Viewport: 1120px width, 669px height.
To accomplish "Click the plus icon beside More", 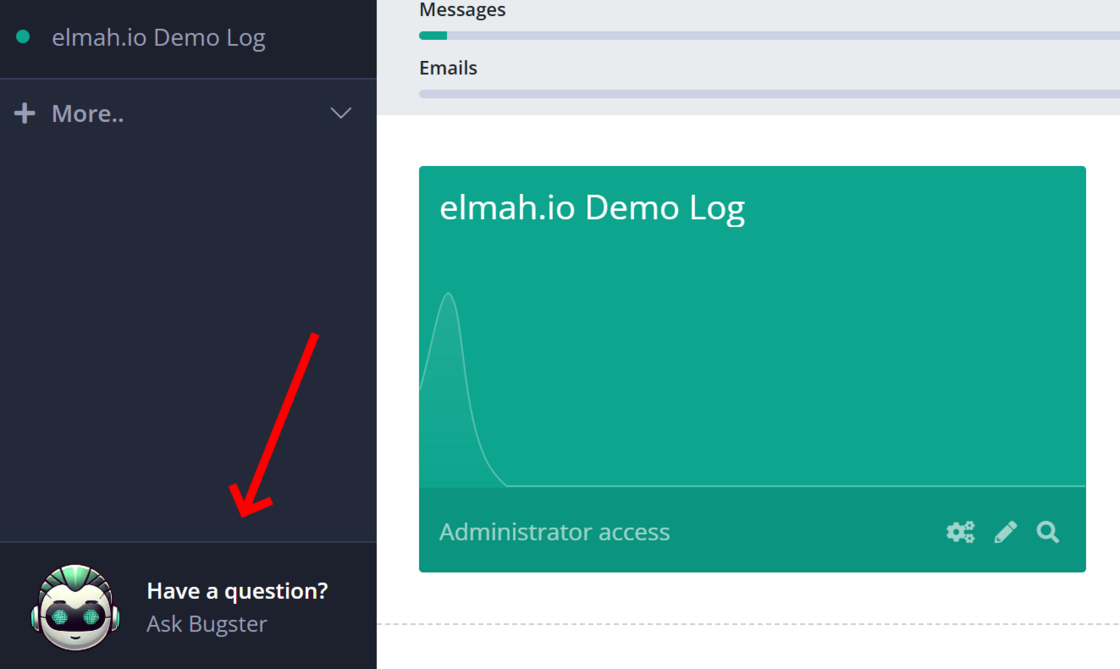I will [24, 113].
